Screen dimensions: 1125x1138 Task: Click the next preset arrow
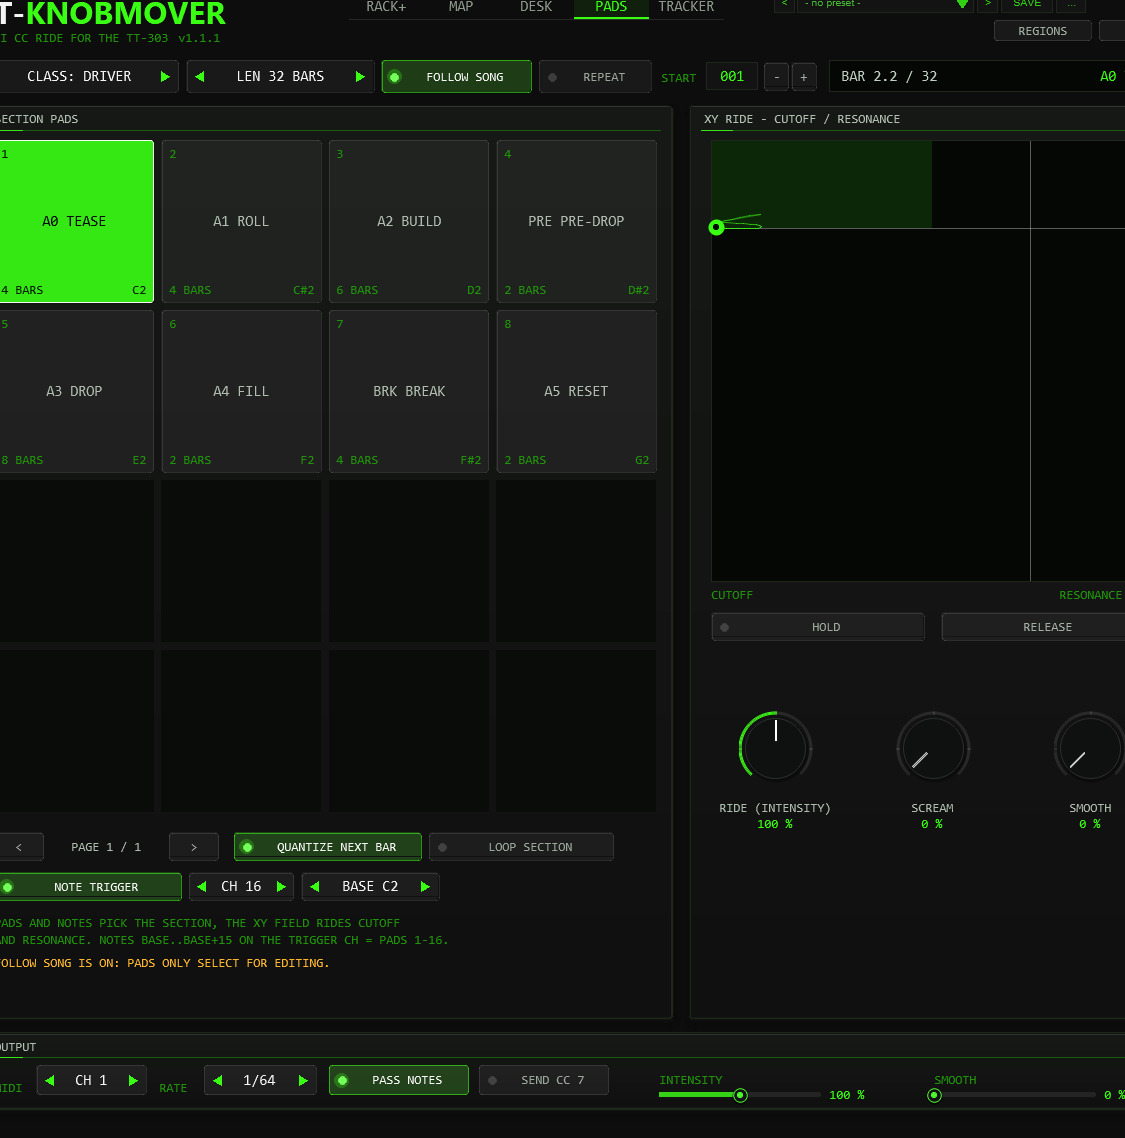988,4
